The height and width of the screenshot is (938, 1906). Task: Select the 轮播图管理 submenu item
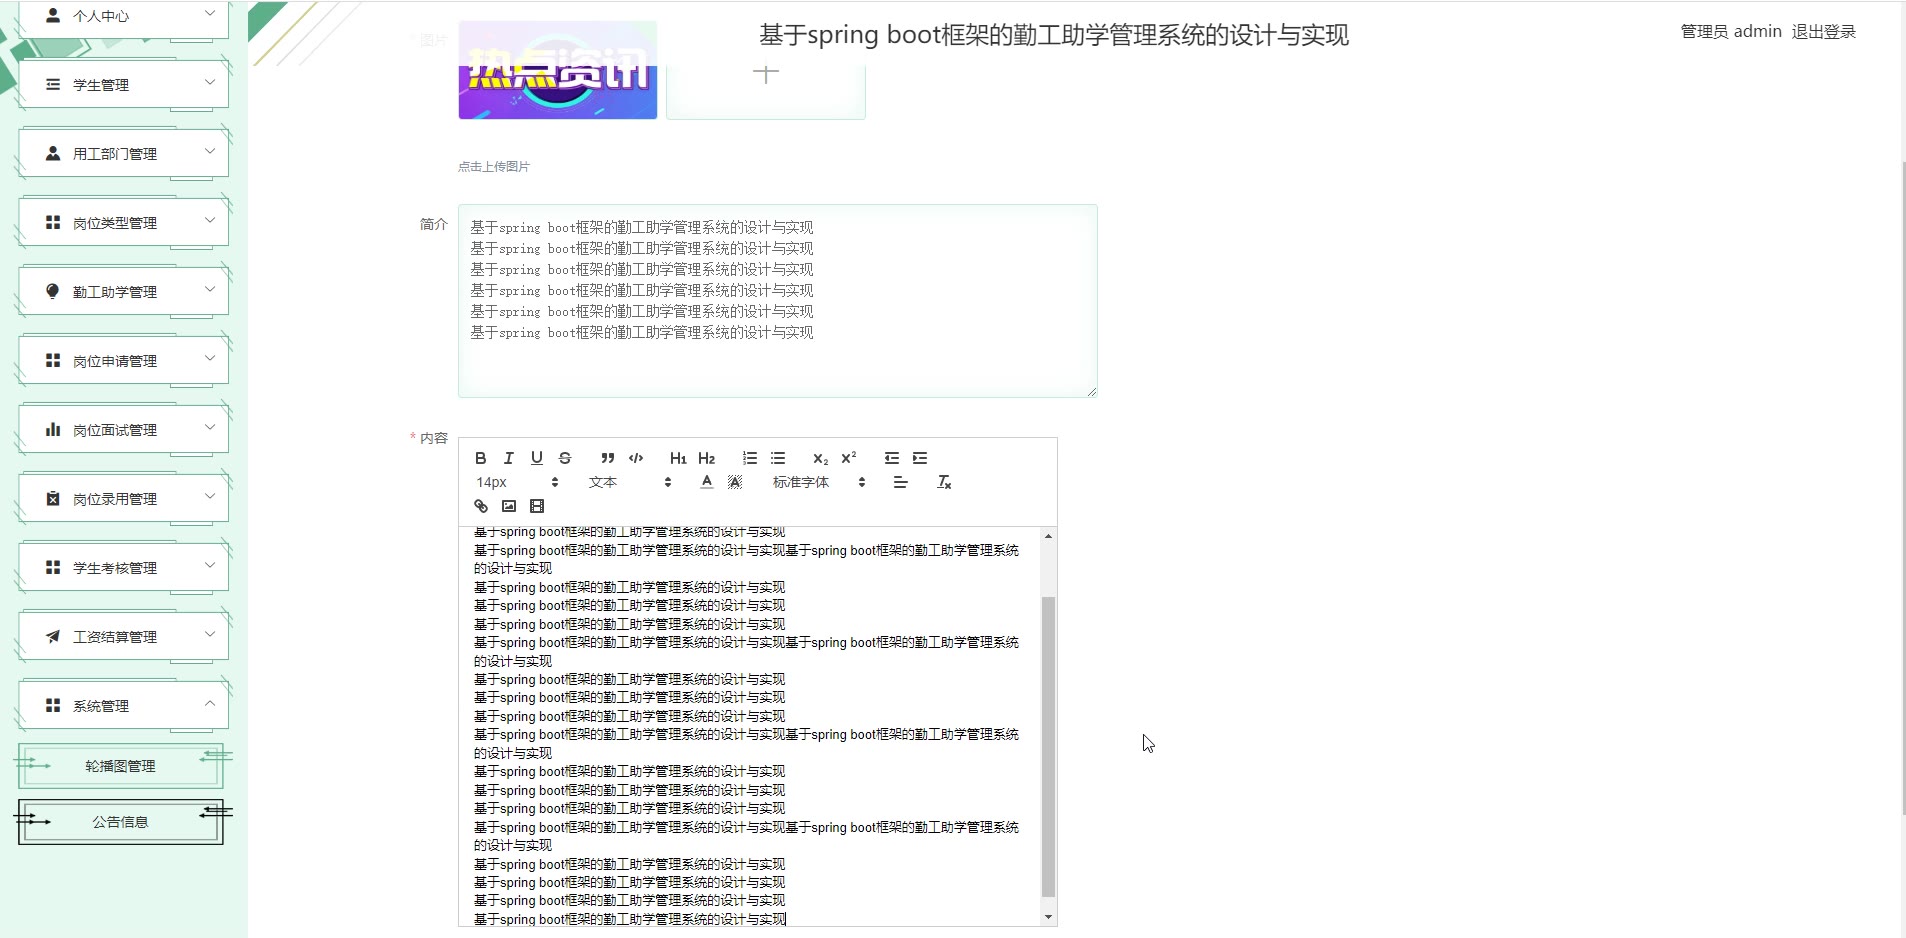[x=120, y=766]
